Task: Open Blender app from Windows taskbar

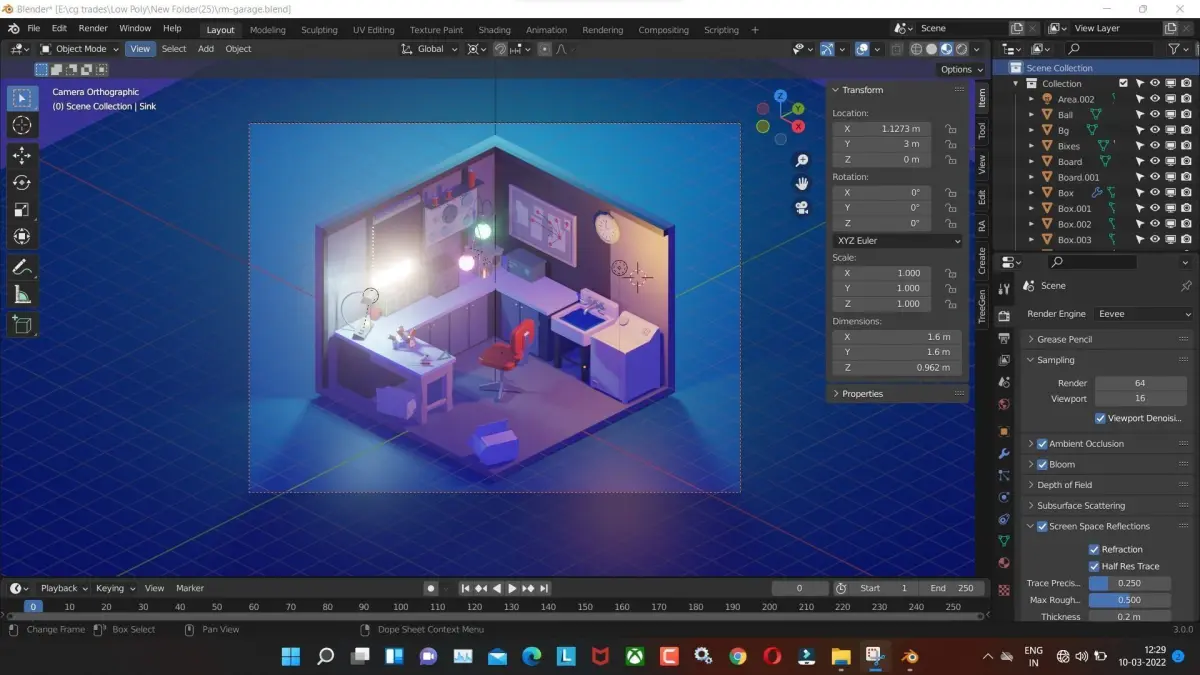Action: (910, 656)
